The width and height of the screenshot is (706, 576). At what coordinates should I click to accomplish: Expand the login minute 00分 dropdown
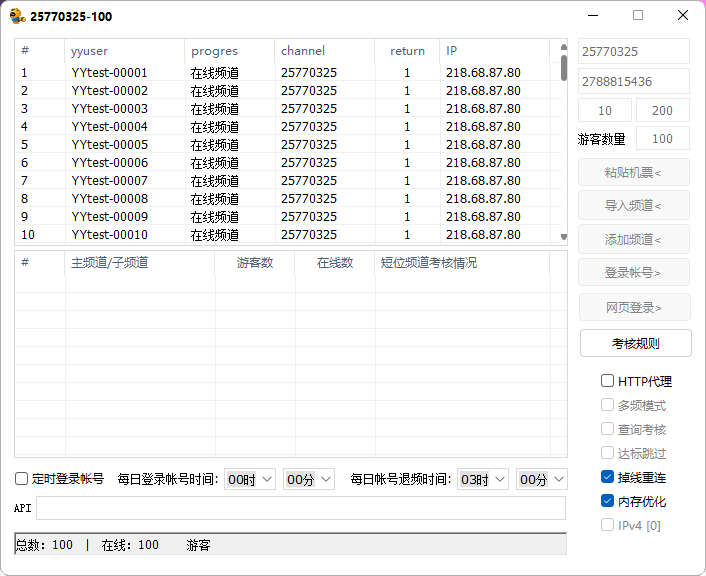click(x=308, y=480)
